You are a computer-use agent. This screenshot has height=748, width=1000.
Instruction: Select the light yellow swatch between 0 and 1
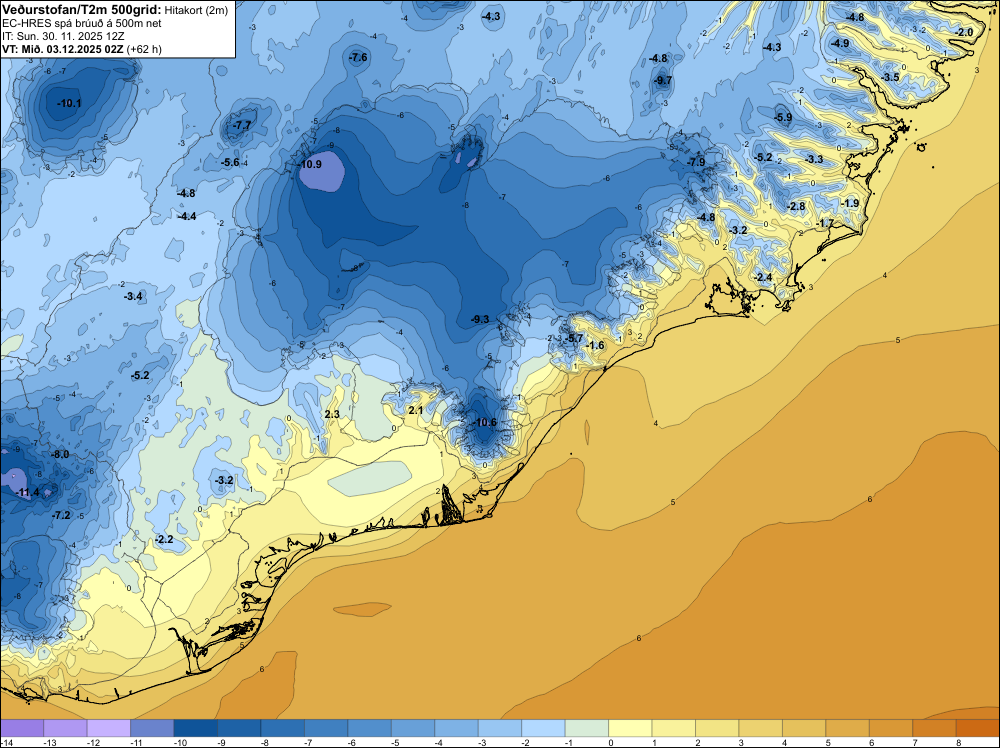click(x=630, y=728)
